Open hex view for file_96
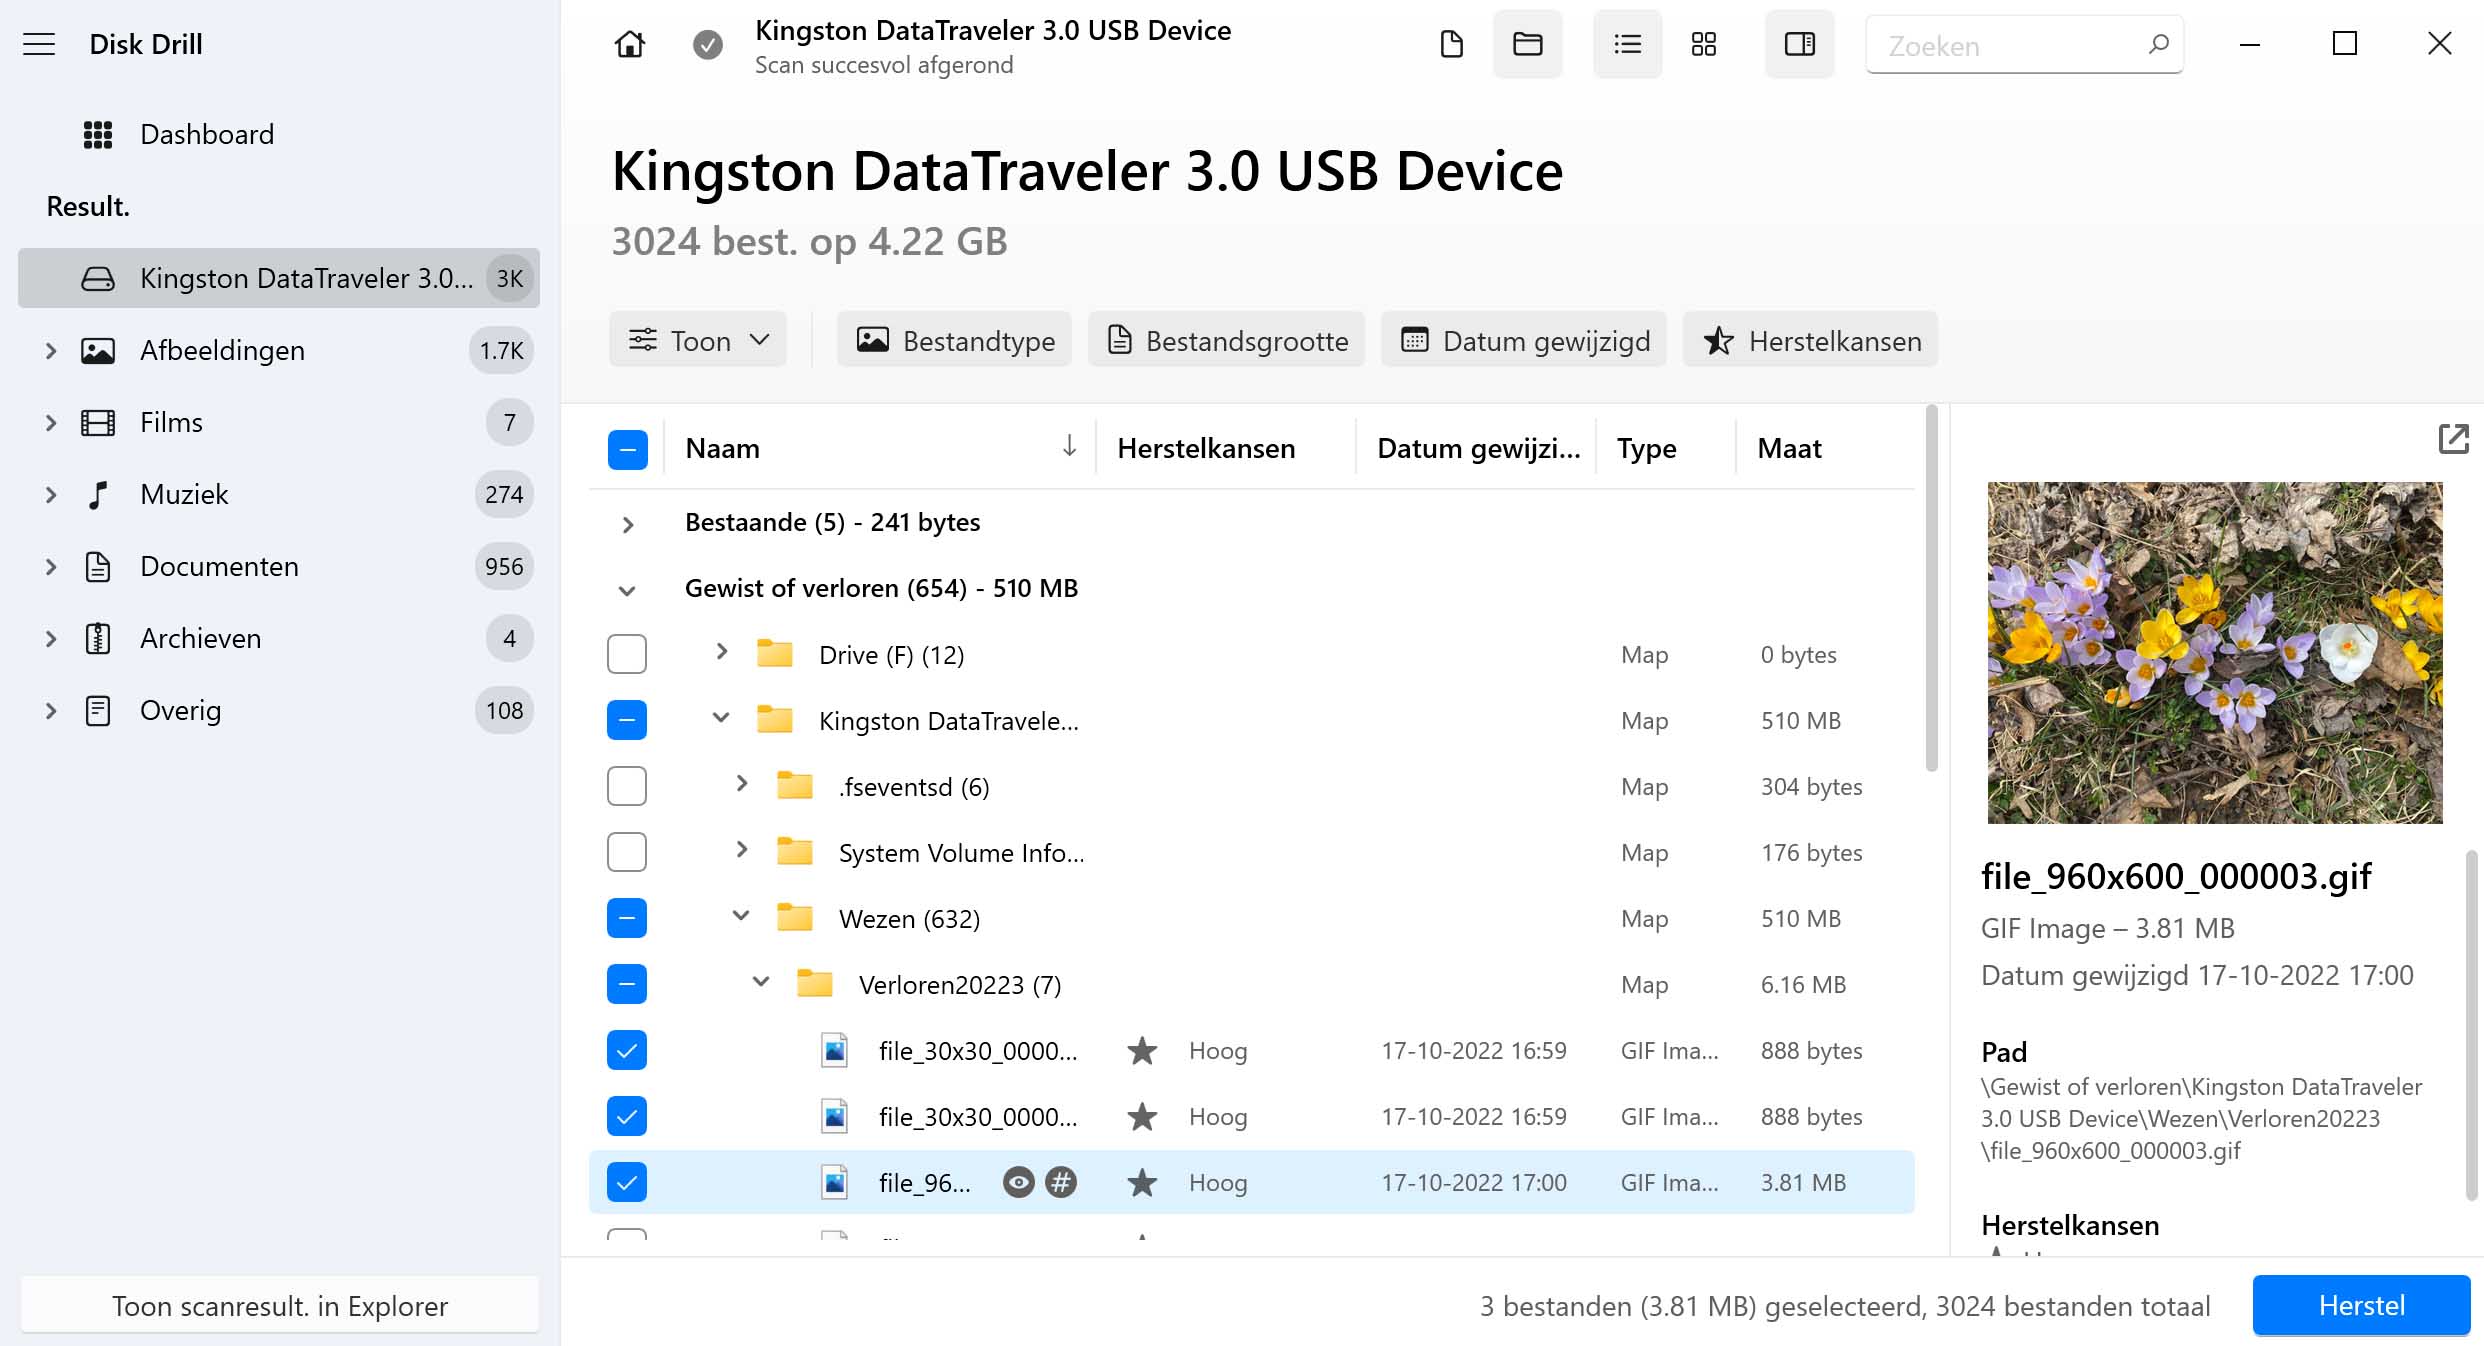 tap(1061, 1182)
